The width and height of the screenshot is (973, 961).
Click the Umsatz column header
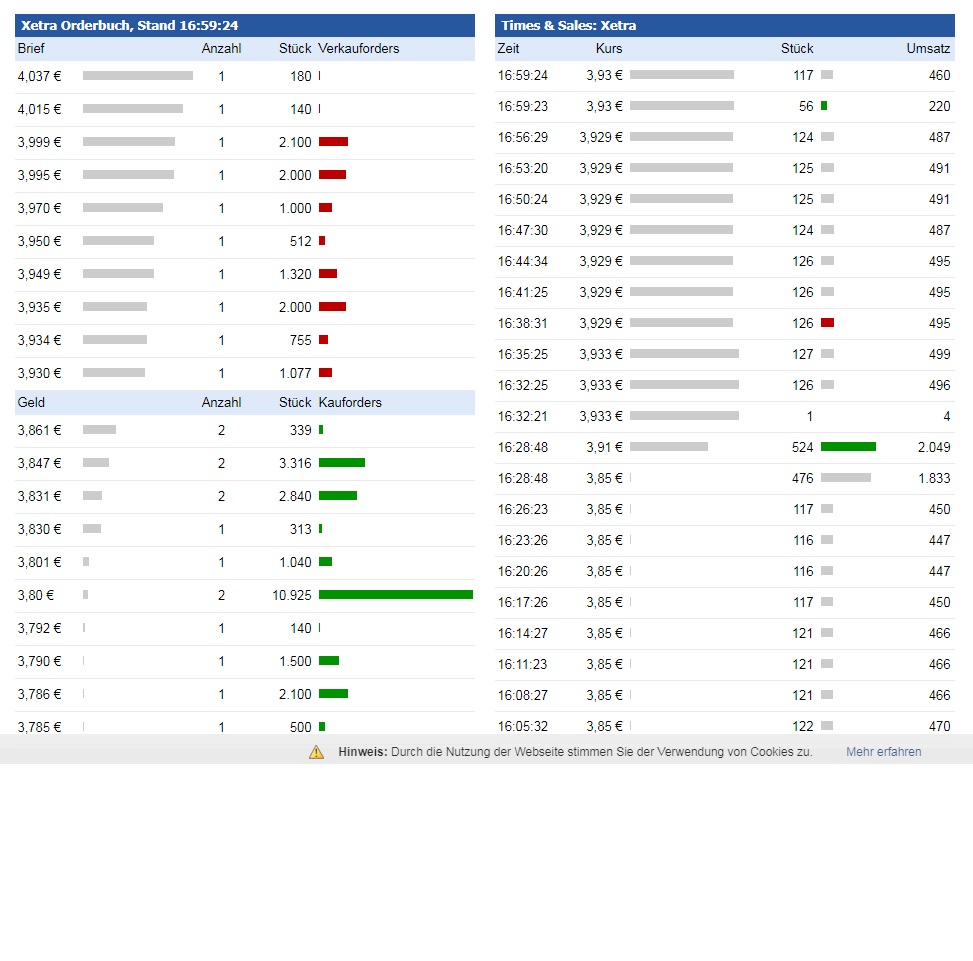(x=928, y=48)
